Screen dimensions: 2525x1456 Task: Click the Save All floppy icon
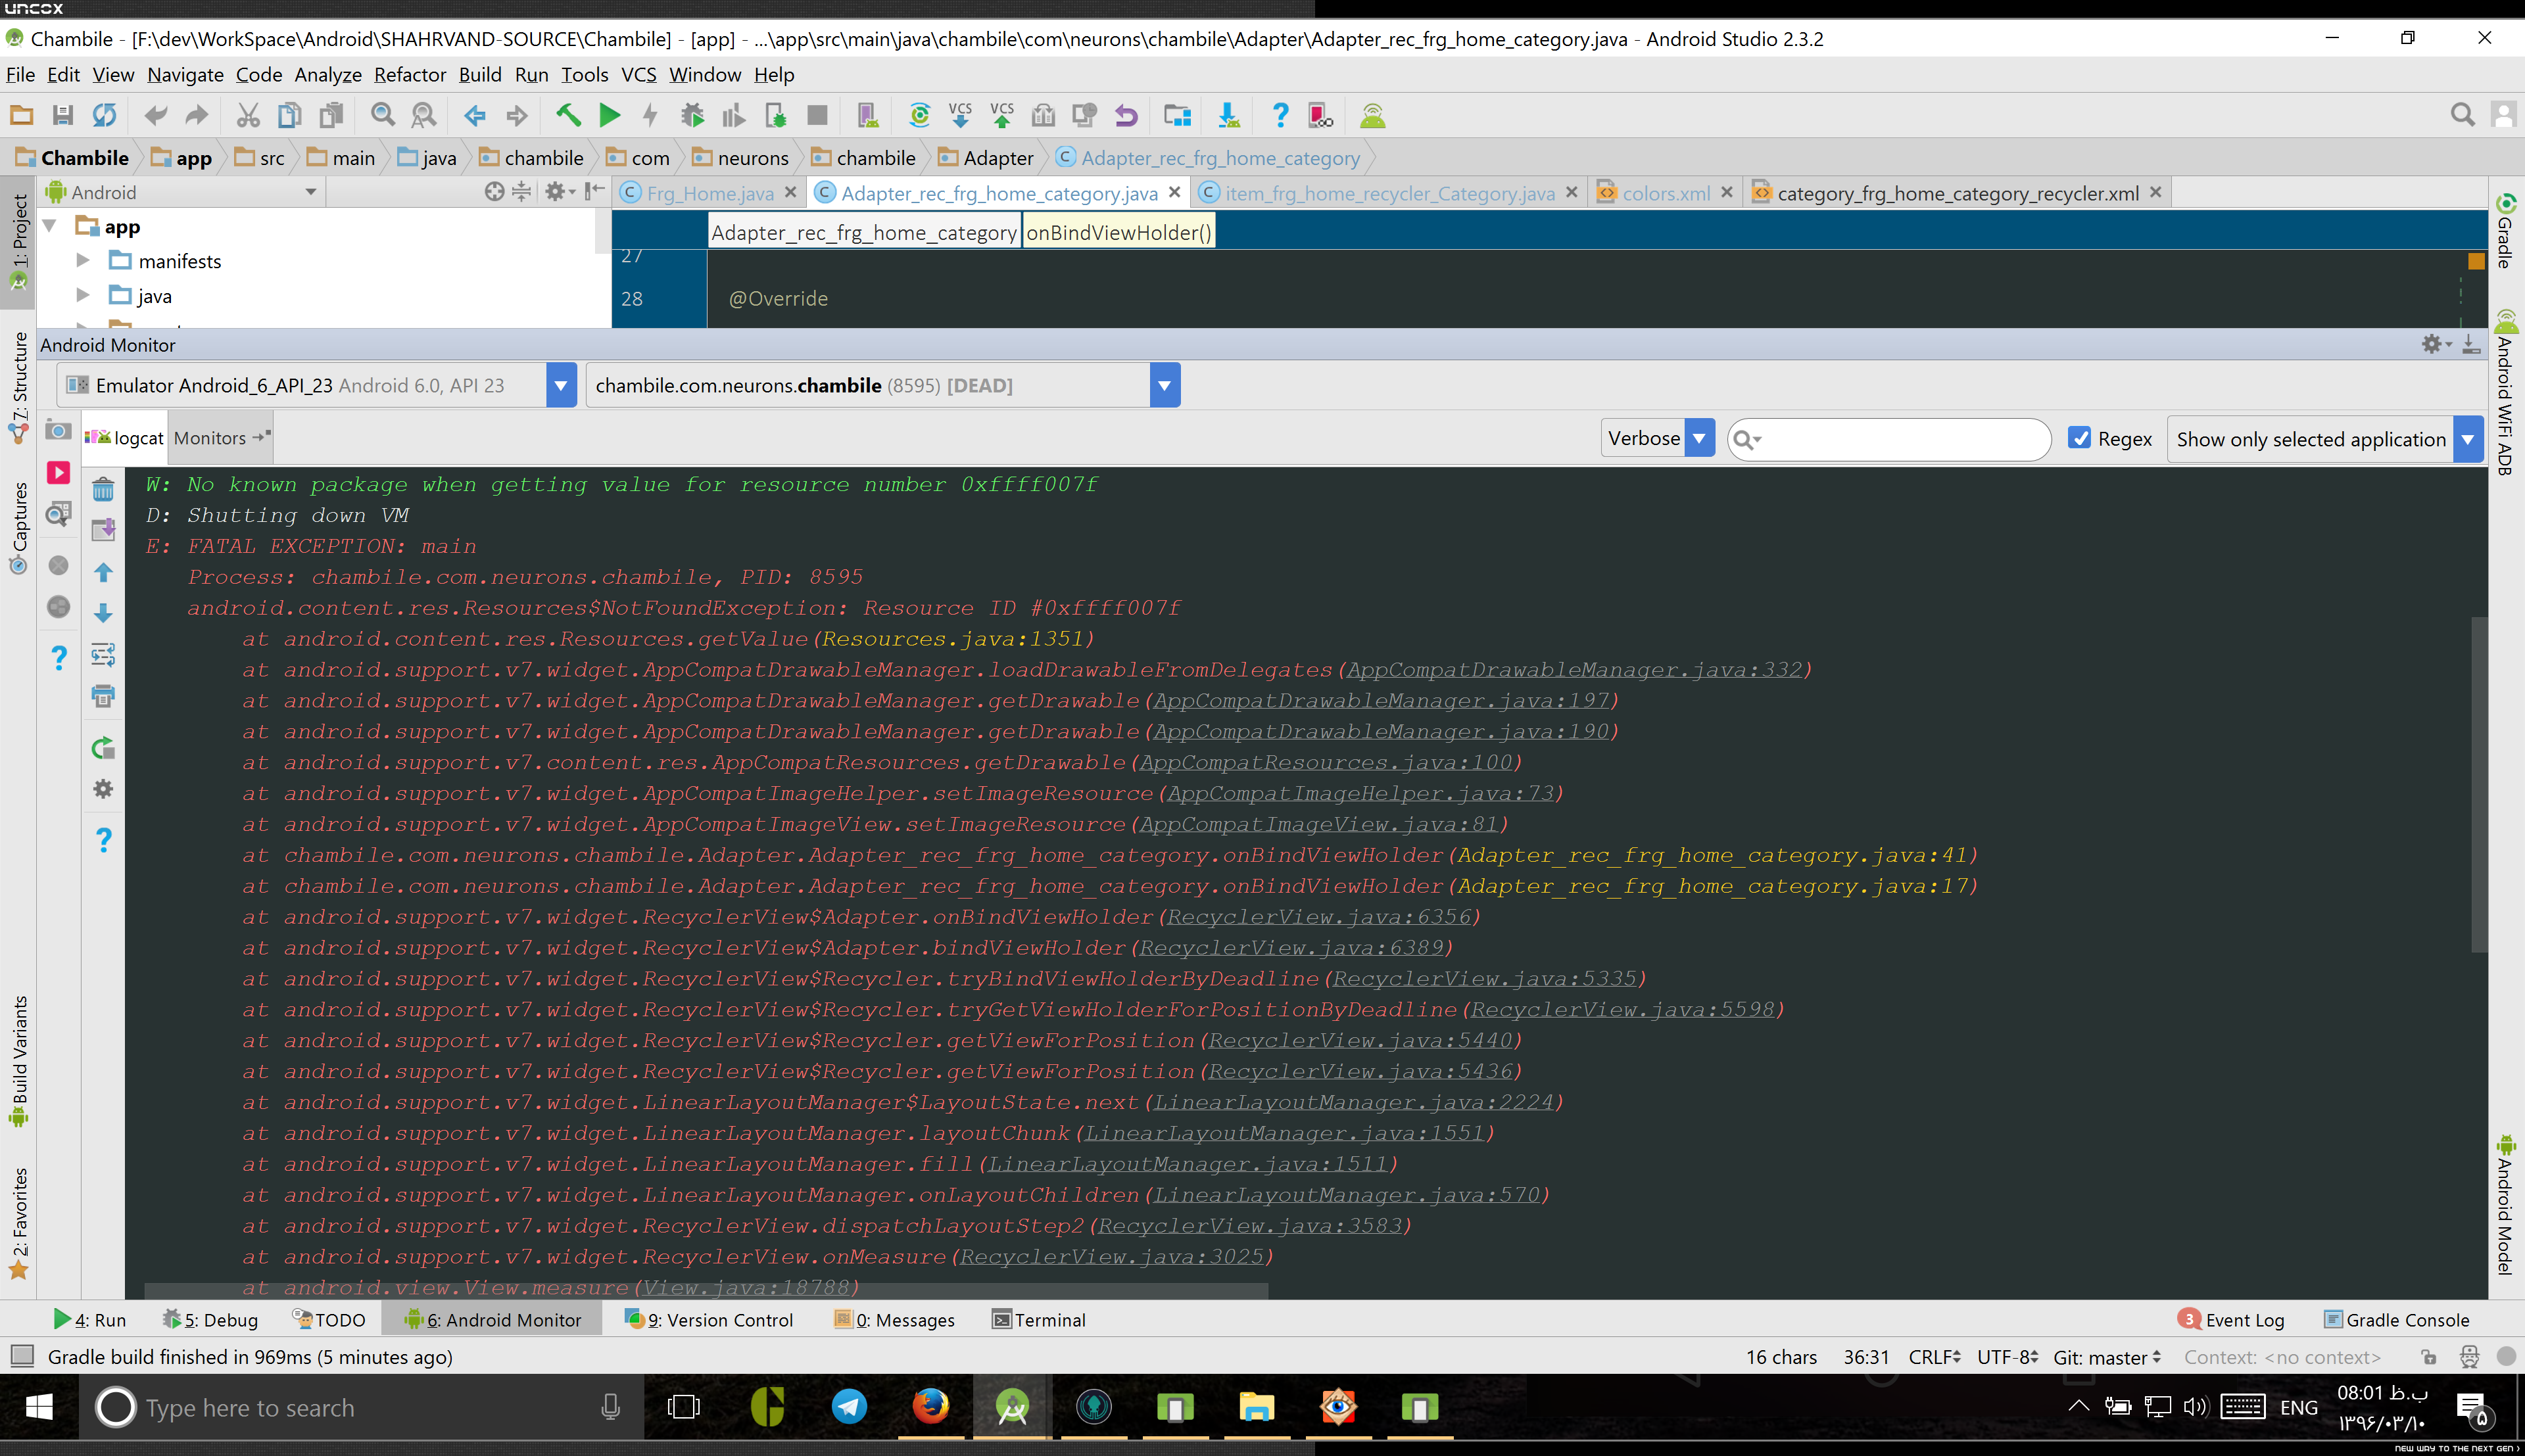[x=62, y=116]
